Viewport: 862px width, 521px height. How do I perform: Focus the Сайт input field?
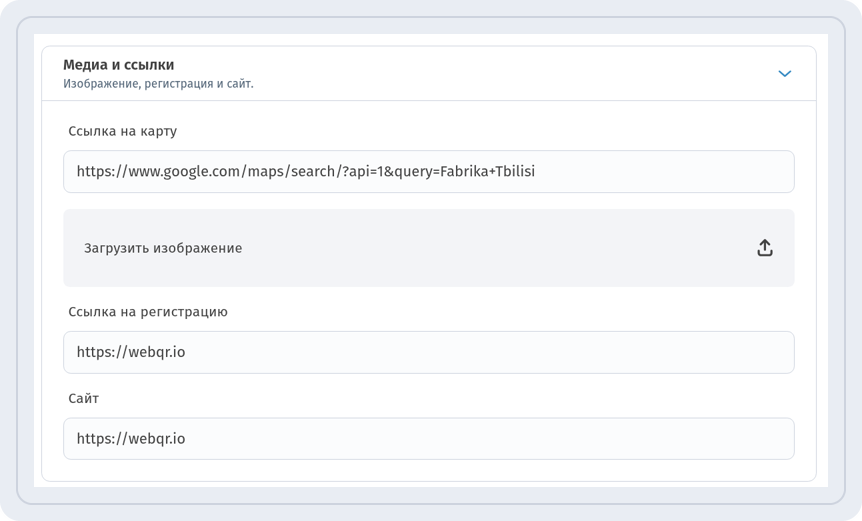point(429,439)
